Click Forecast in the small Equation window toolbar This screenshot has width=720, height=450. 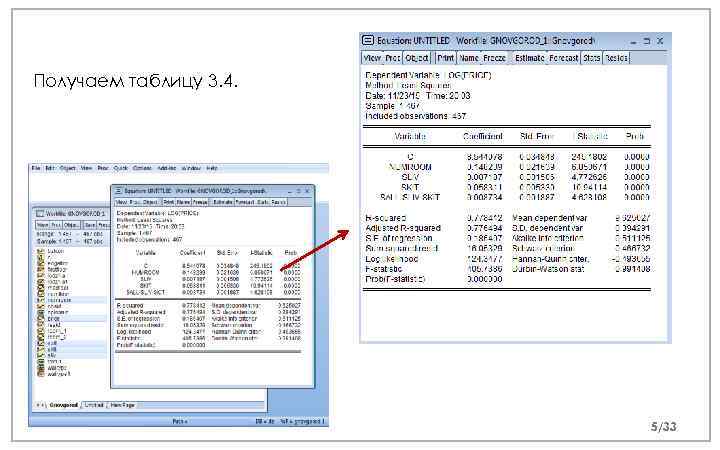[244, 202]
